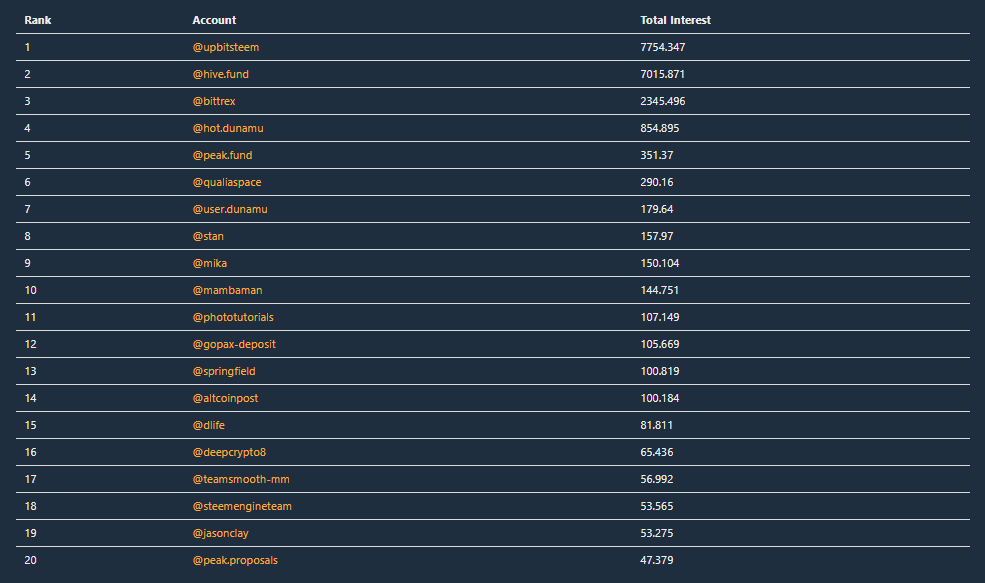Image resolution: width=985 pixels, height=583 pixels.
Task: Click rank number 17 in teamsmooth-mm row
Action: 30,479
